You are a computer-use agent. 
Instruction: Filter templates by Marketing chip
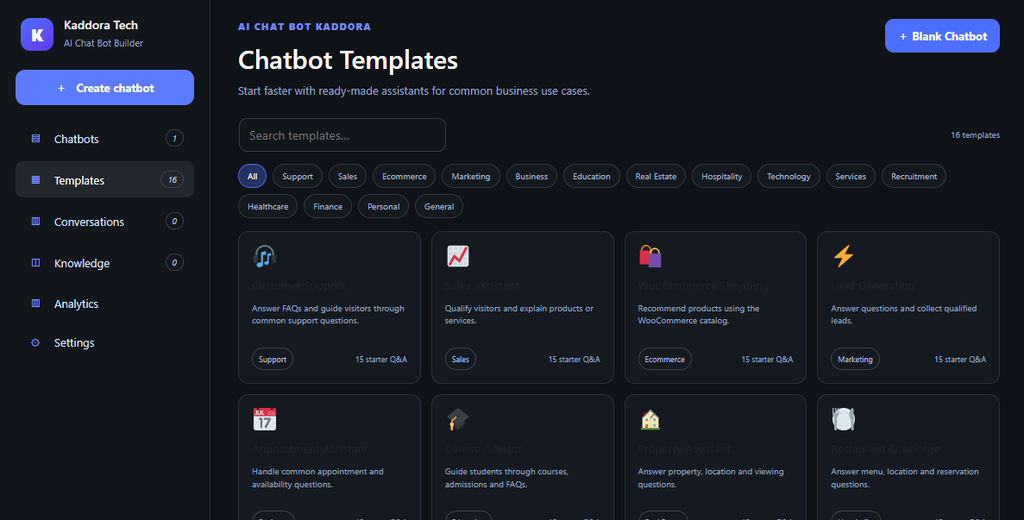pyautogui.click(x=471, y=176)
